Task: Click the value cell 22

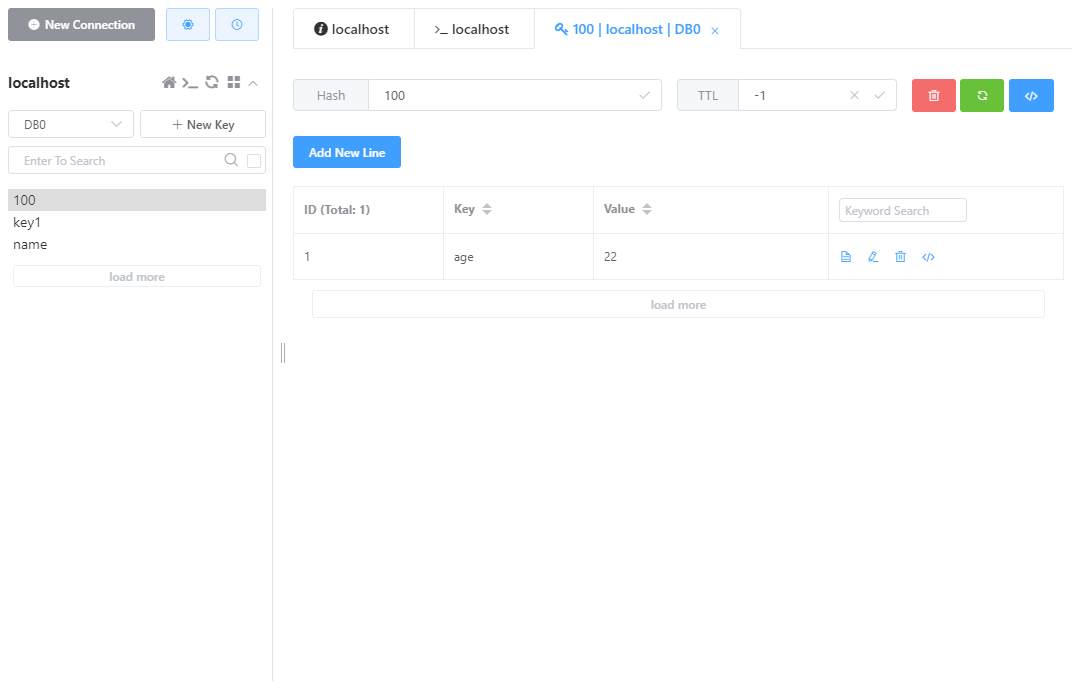Action: (x=711, y=257)
